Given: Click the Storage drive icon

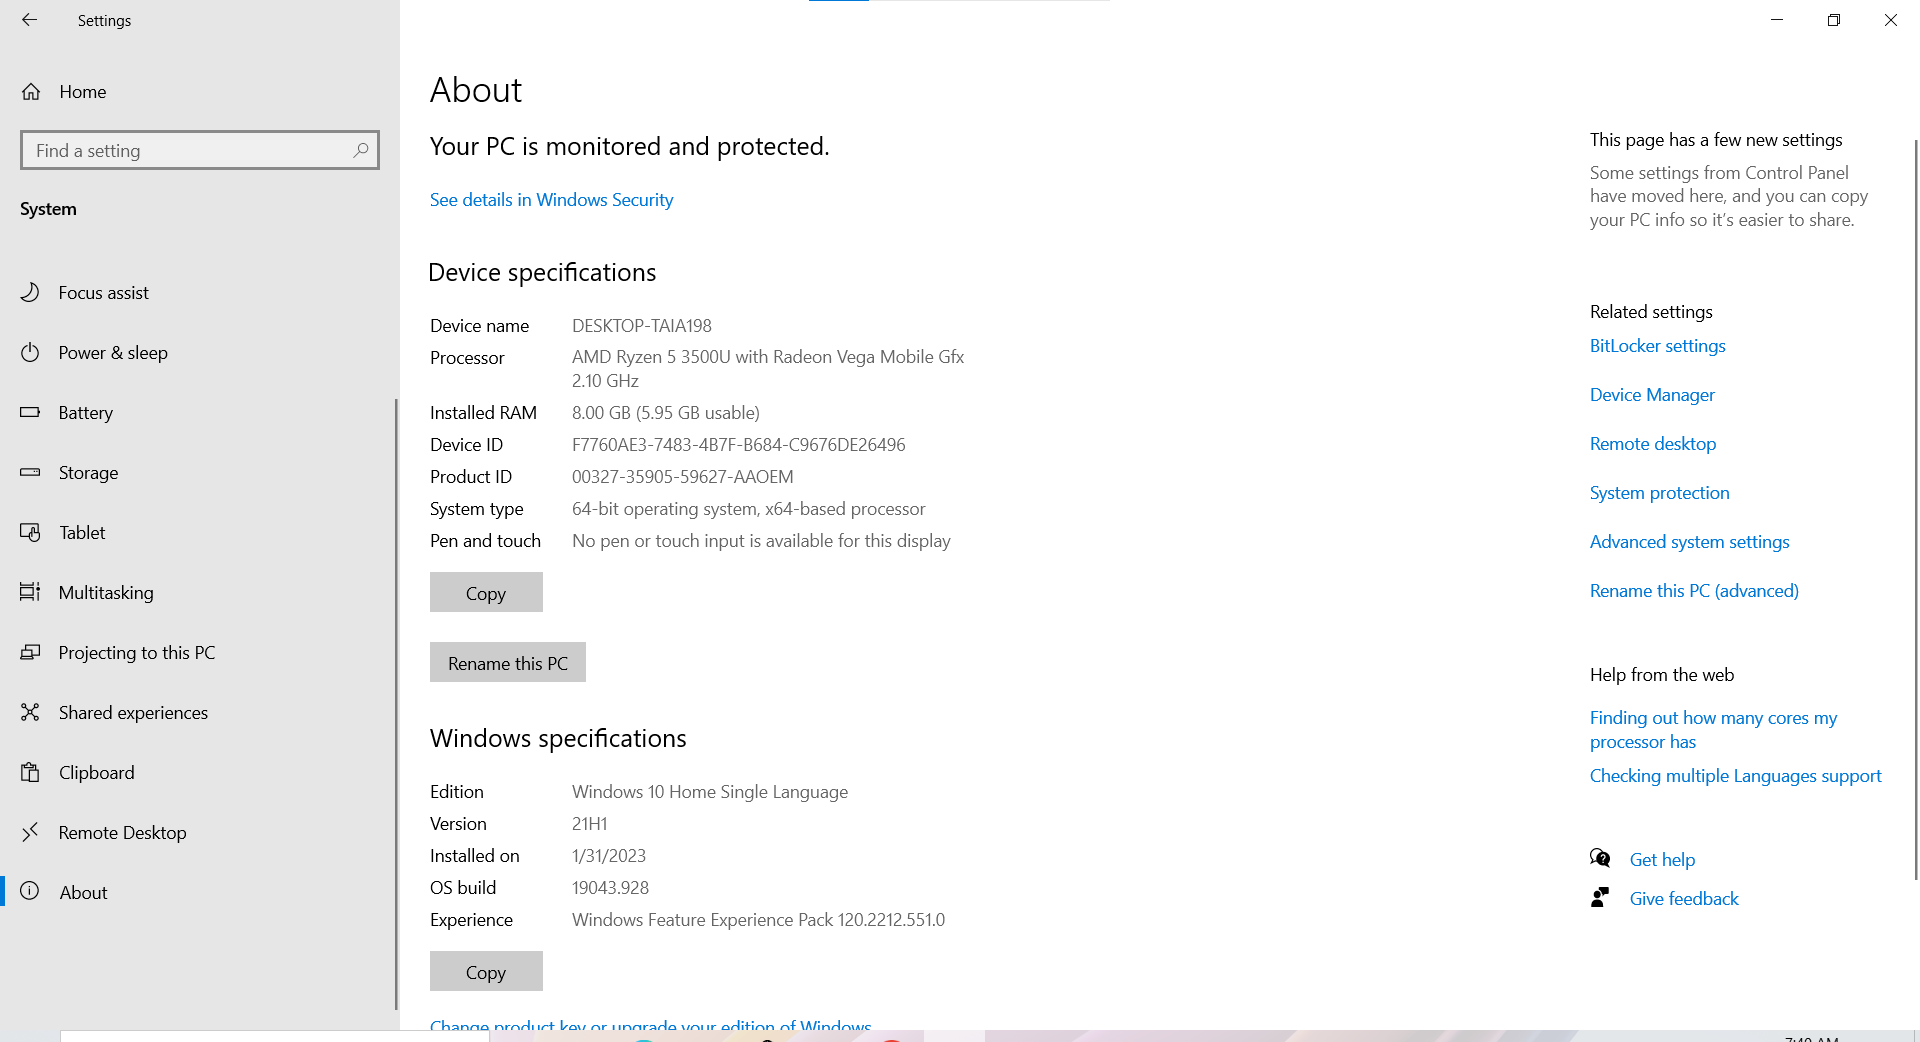Looking at the screenshot, I should click(x=30, y=472).
